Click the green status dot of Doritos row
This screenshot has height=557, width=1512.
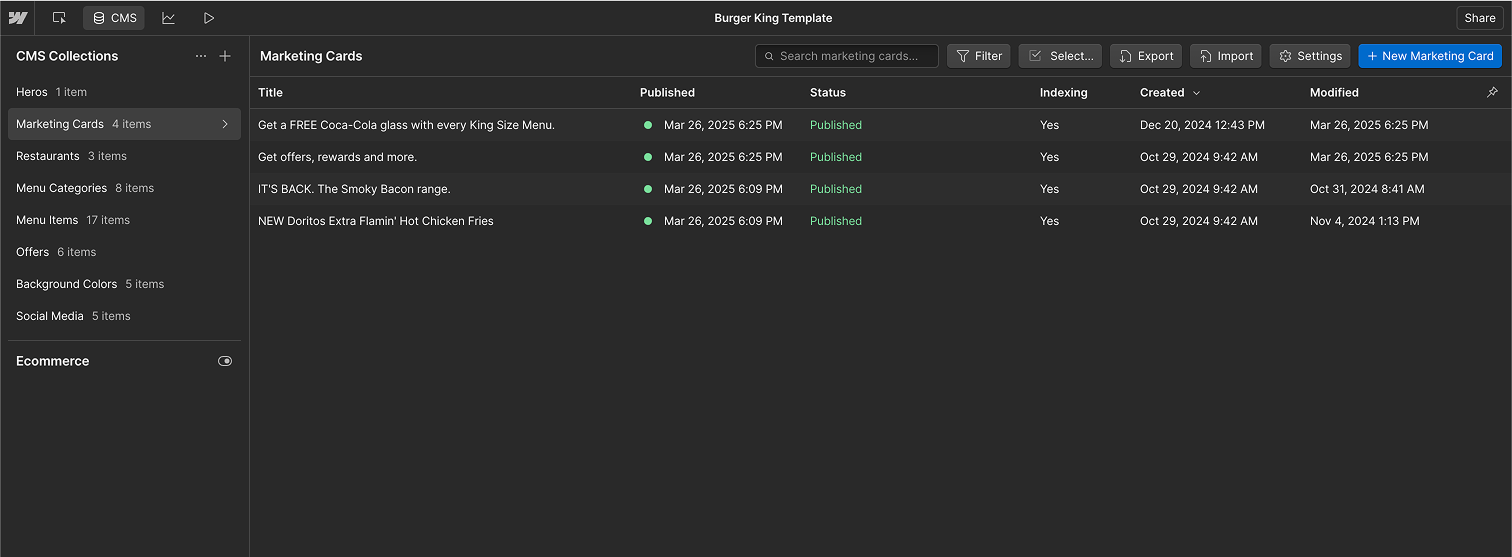pos(648,221)
